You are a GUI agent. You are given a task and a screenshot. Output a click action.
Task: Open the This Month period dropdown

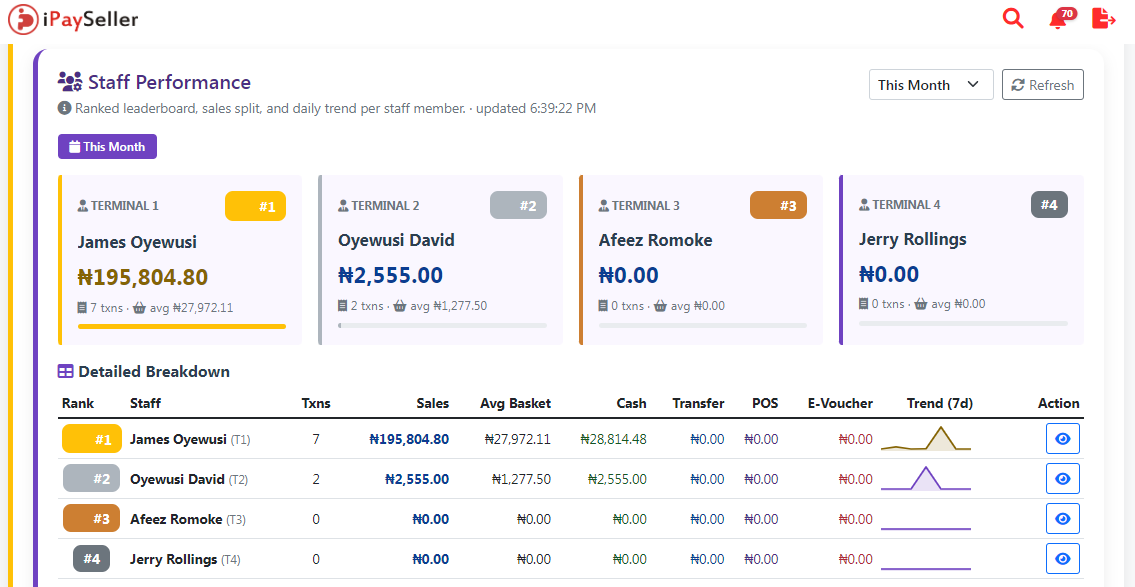click(x=931, y=85)
